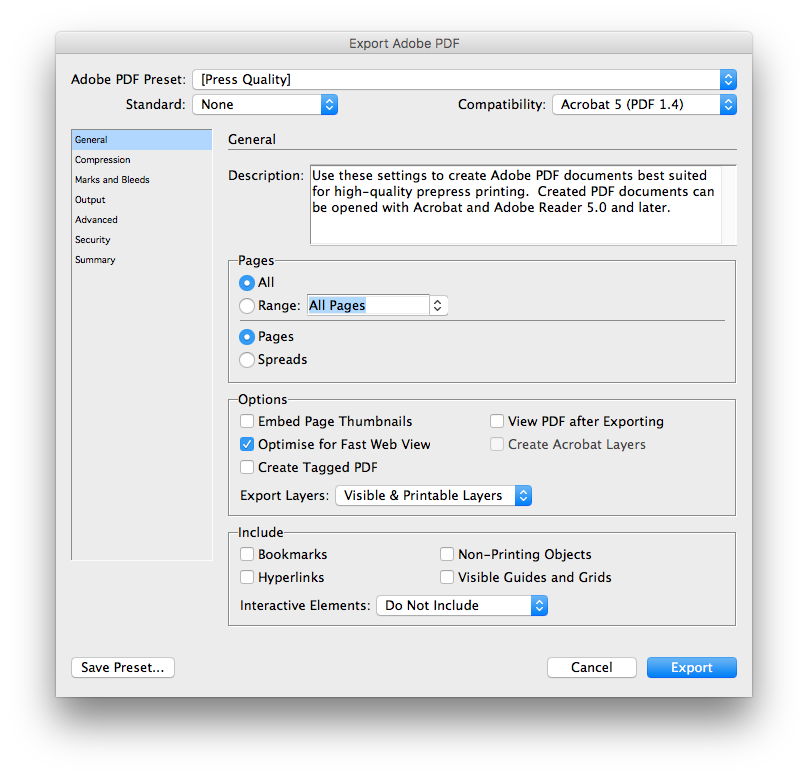Open the Export Layers dropdown
This screenshot has height=777, width=808.
433,496
